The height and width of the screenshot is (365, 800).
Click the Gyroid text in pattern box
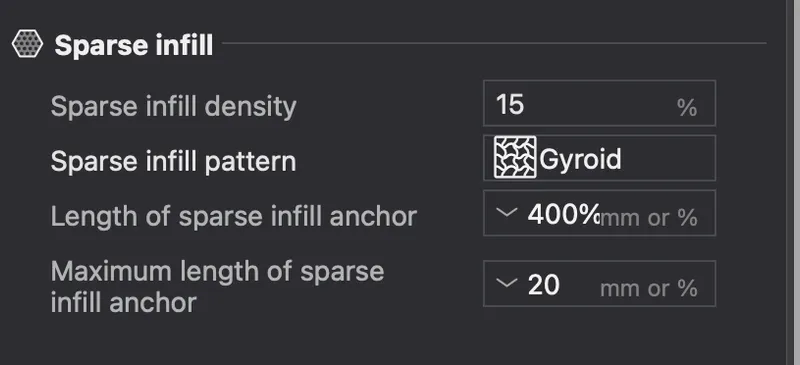[580, 159]
